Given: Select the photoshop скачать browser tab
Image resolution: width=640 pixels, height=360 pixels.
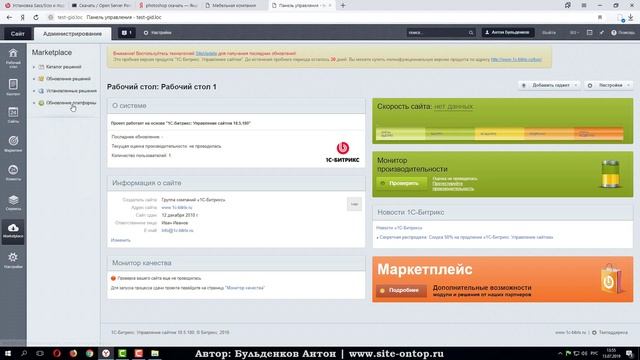Looking at the screenshot, I should [168, 5].
